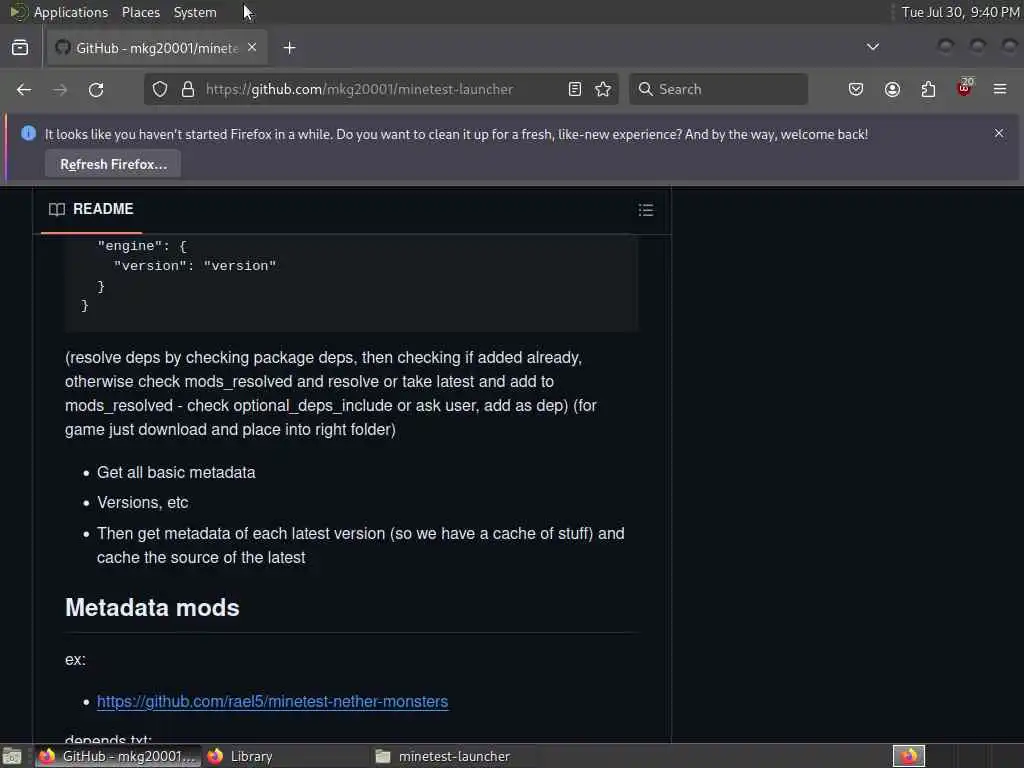Expand the list all tabs chevron

(x=872, y=47)
